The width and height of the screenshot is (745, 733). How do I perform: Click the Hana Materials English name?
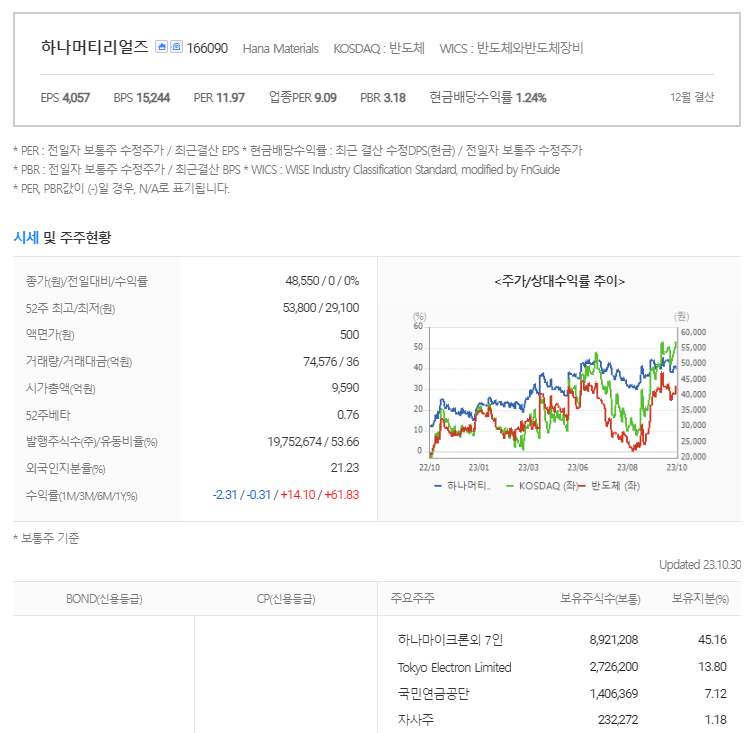pos(280,48)
